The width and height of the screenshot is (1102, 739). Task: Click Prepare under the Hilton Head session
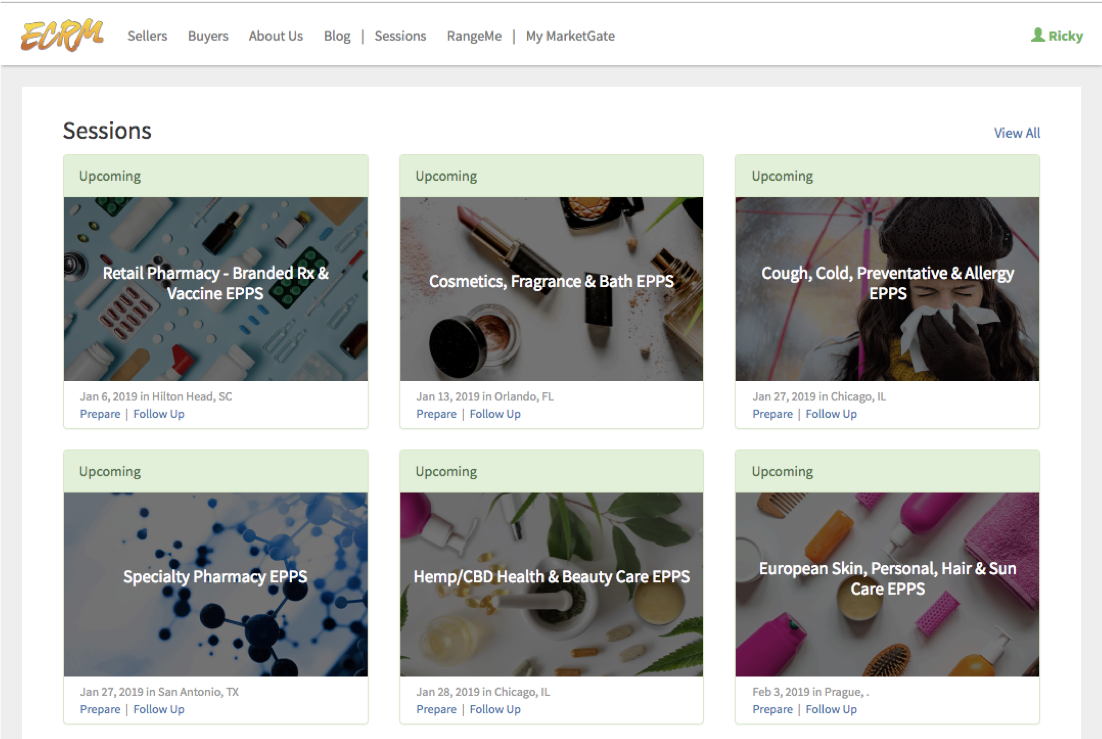click(100, 414)
